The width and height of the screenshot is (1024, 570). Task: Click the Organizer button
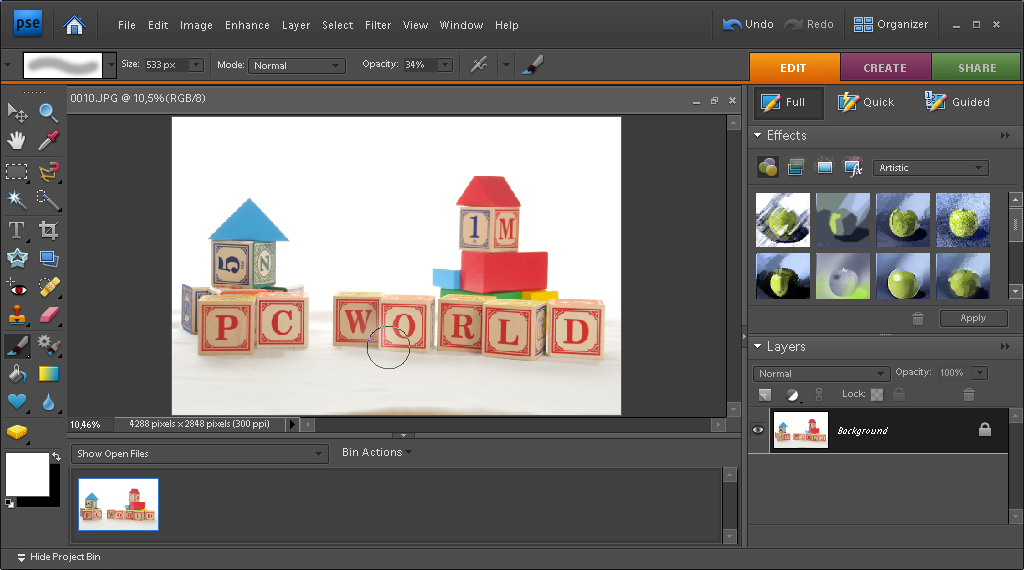891,24
